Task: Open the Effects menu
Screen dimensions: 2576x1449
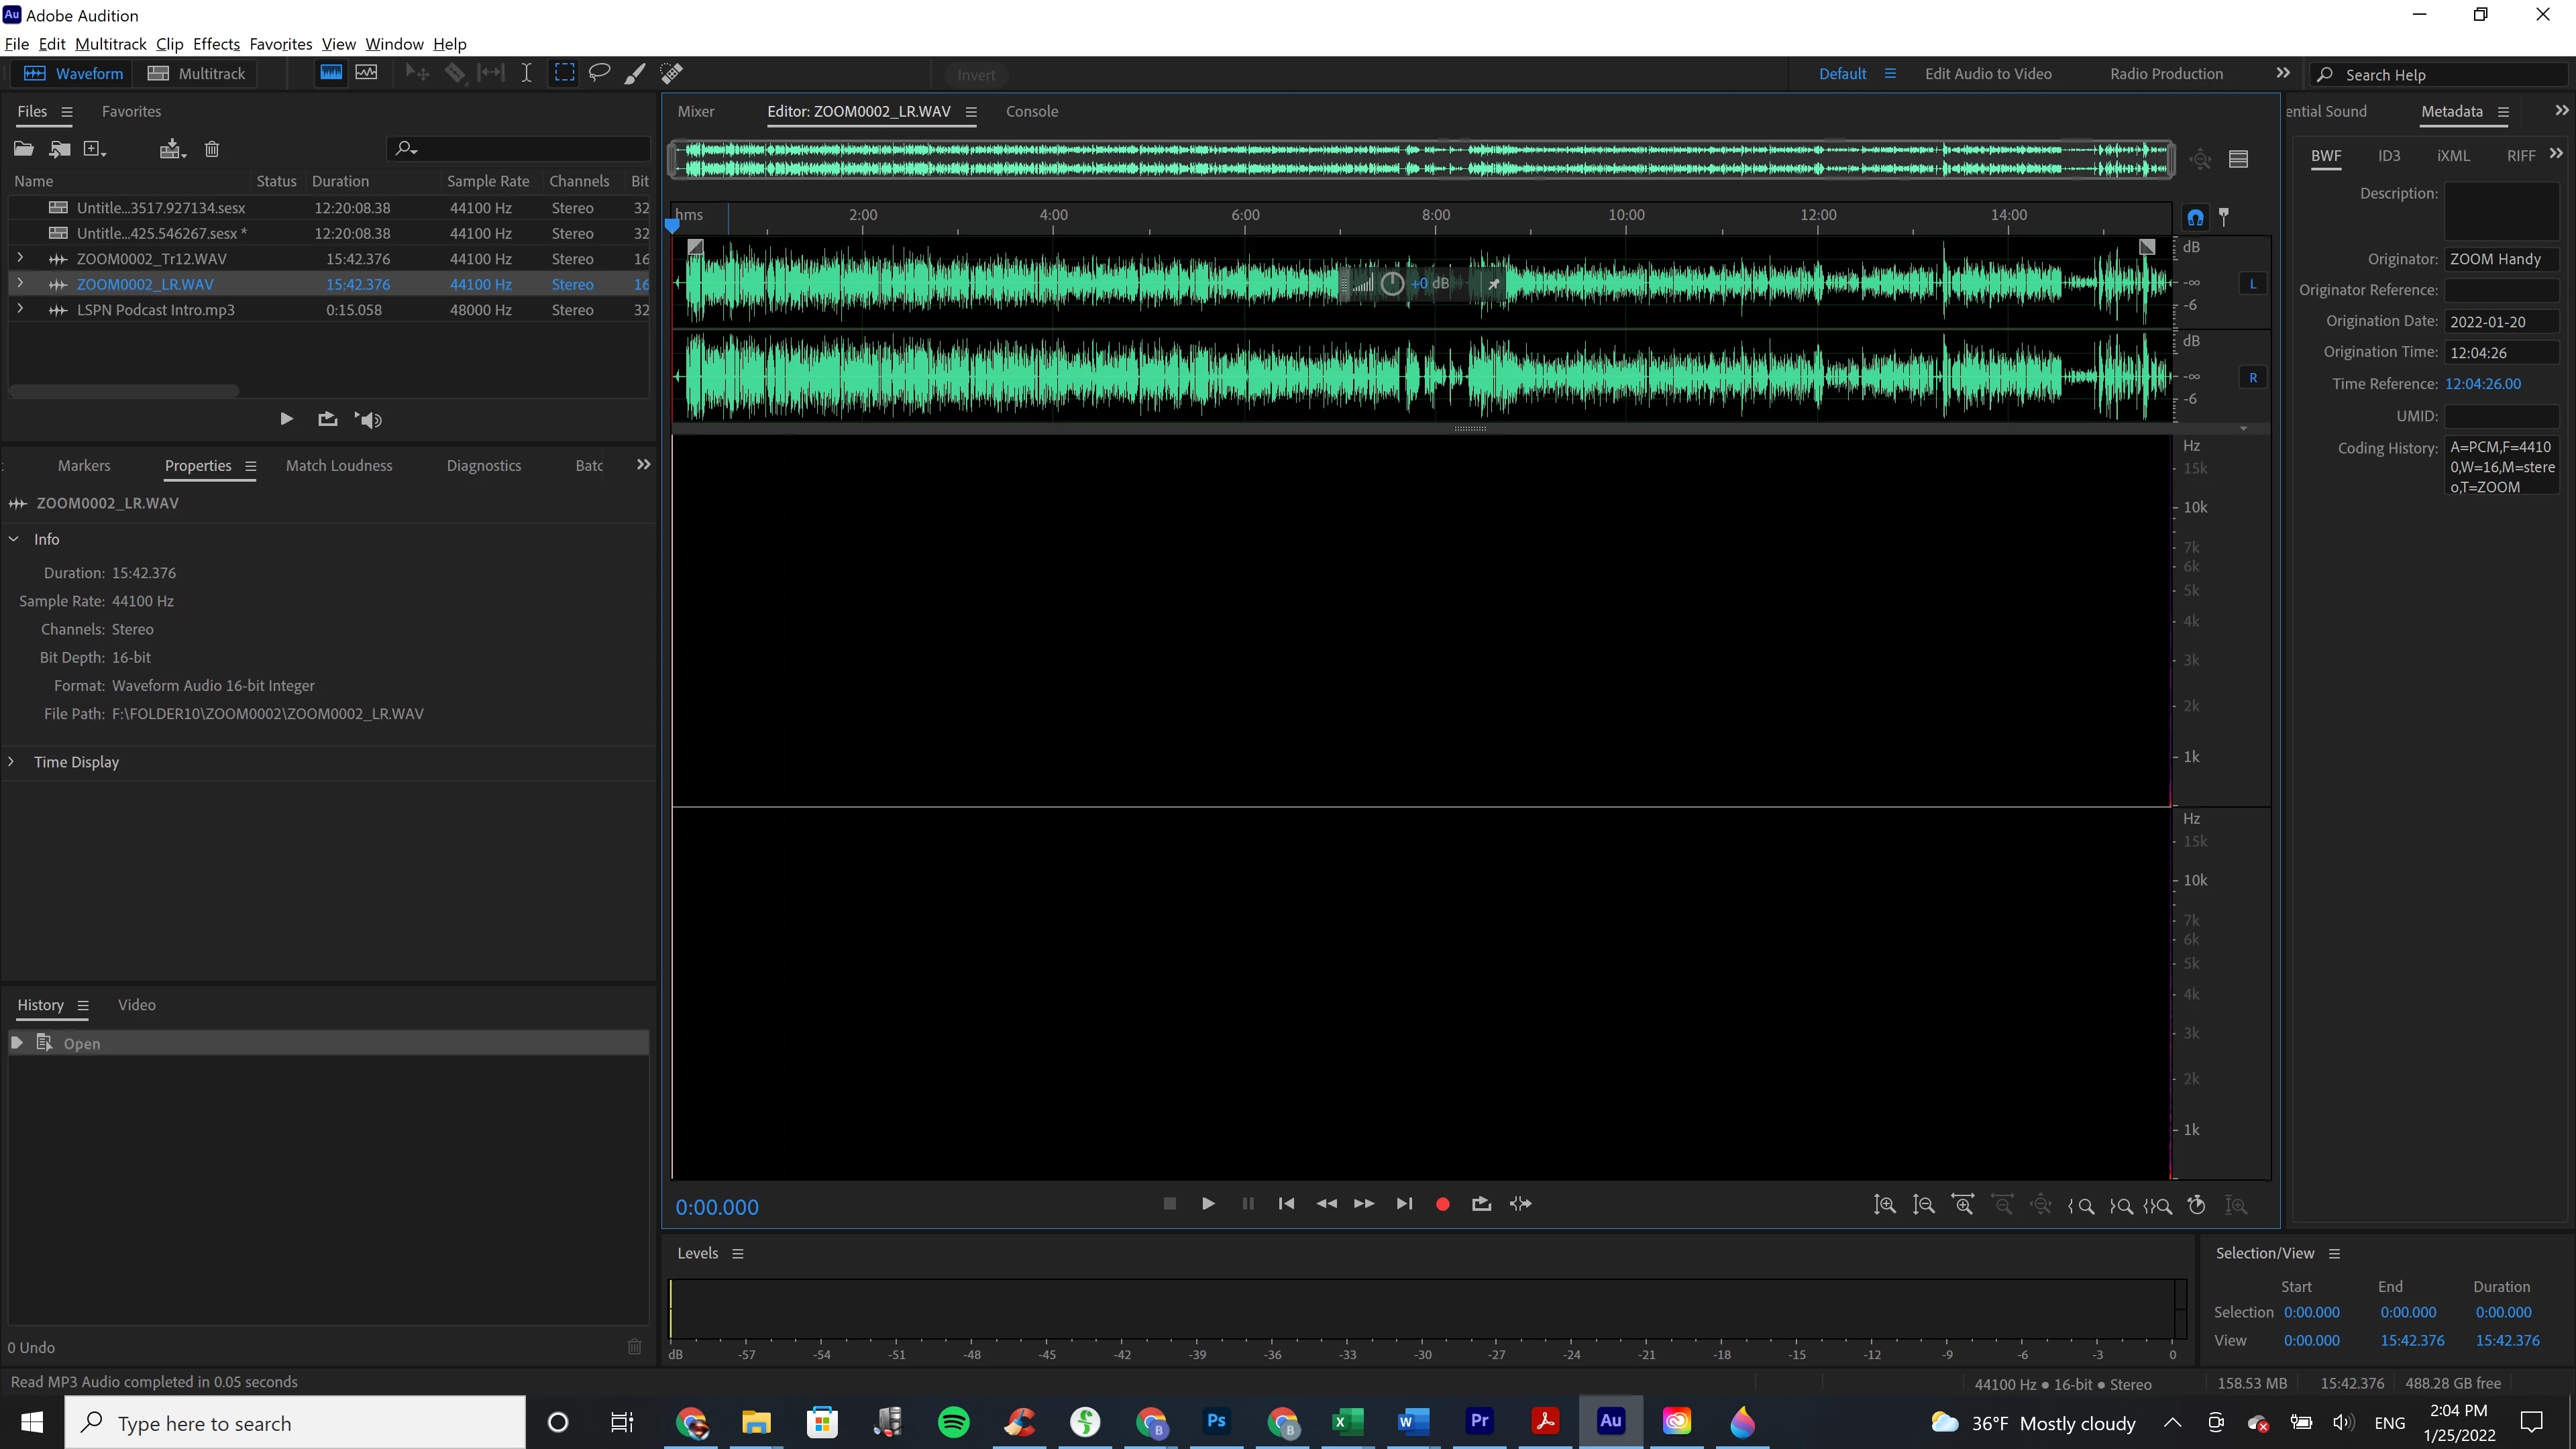Action: pos(216,44)
